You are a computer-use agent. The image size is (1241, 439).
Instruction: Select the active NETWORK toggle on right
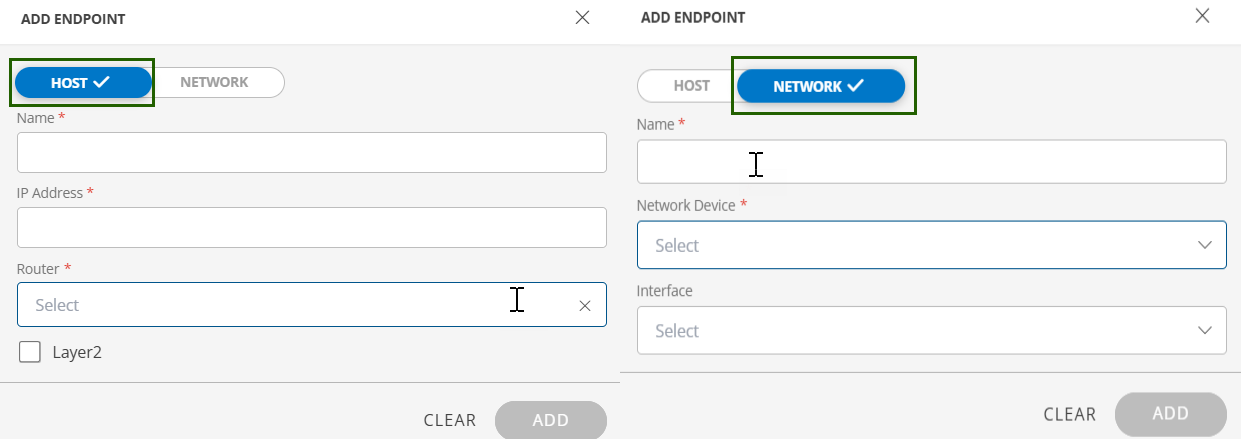click(820, 86)
